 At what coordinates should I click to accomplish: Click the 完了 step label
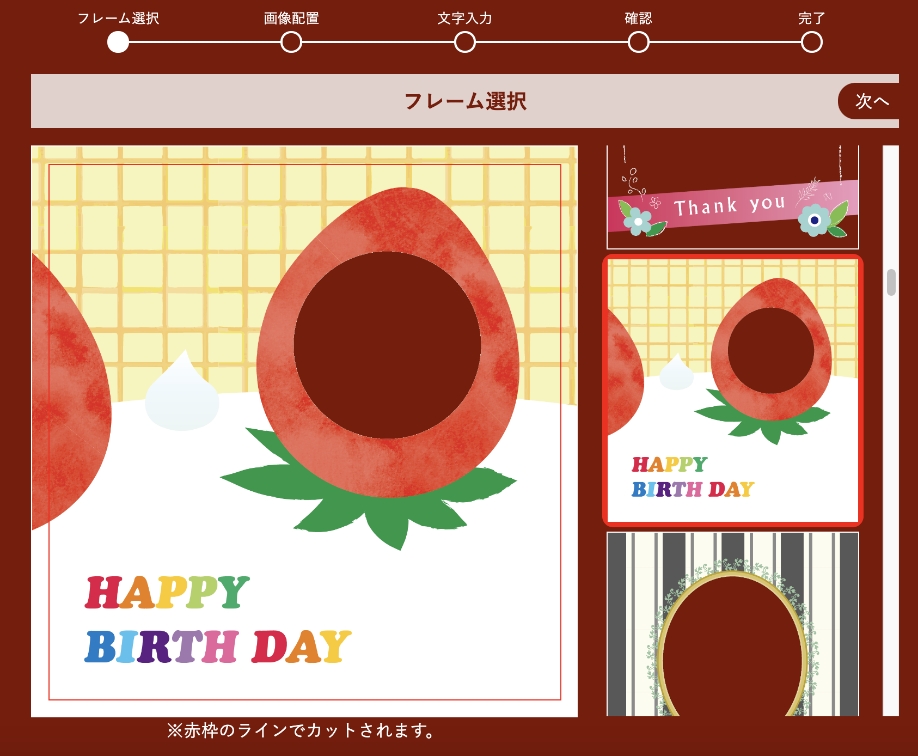[x=811, y=18]
